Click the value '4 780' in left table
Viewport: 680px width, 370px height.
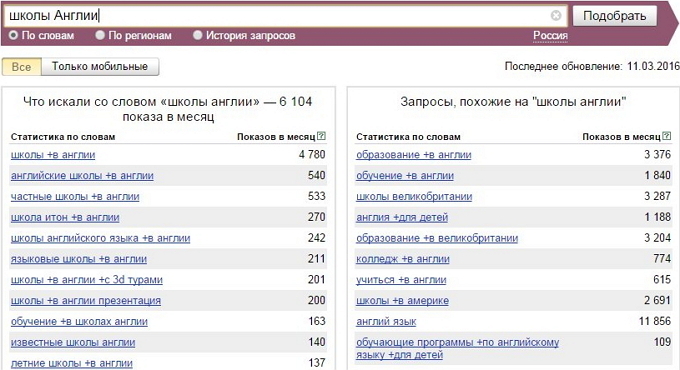pyautogui.click(x=312, y=154)
